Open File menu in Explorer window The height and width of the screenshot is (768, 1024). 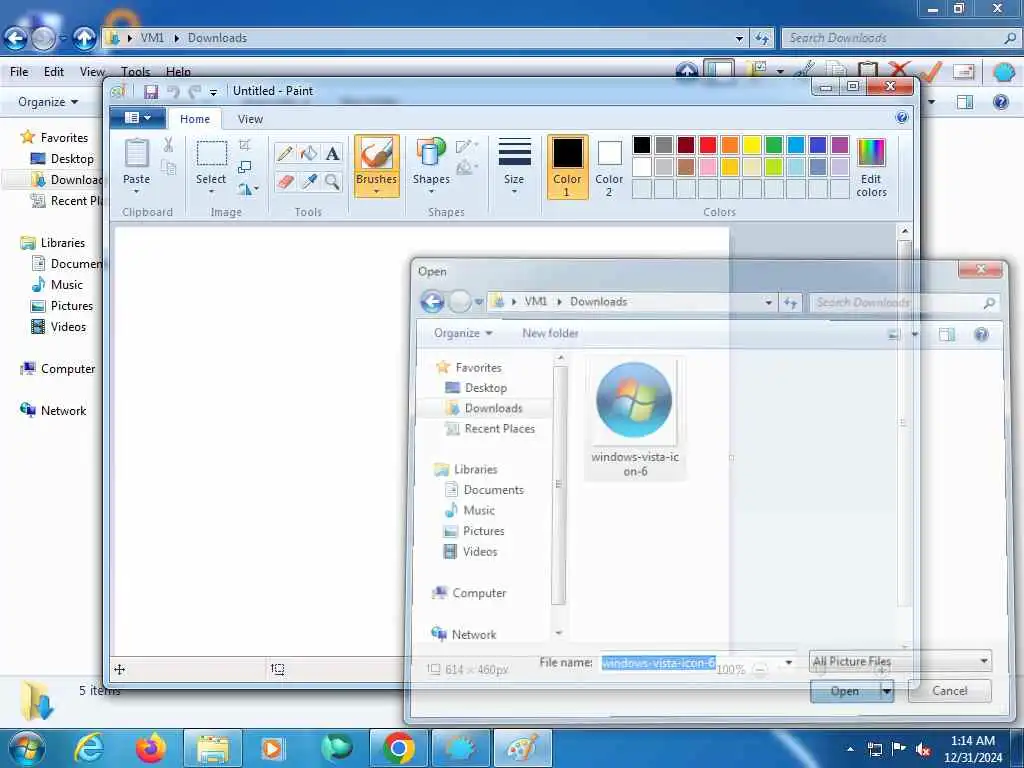coord(19,72)
